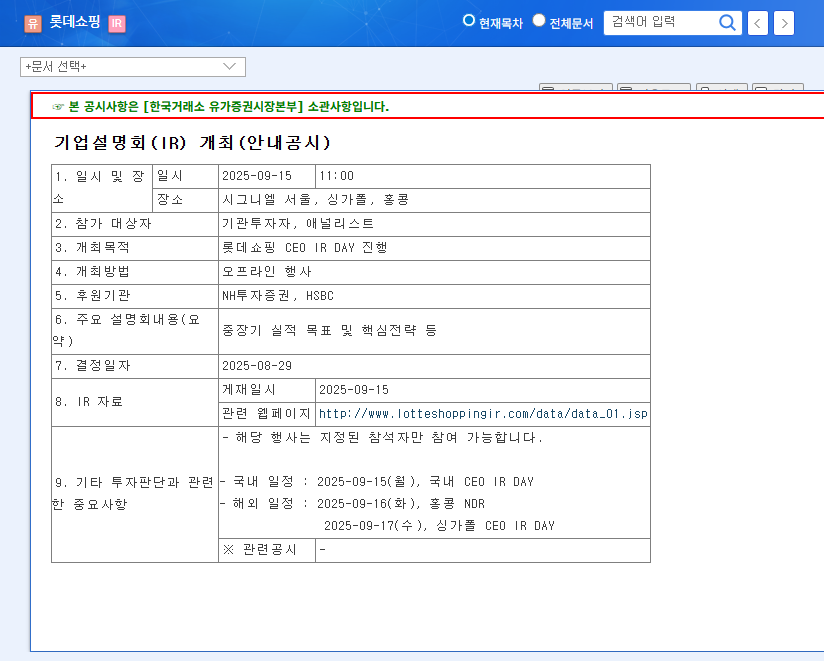
Task: Click the line 해외 일정 : 2025-09-16(화), 홍콩 NDR
Action: pos(353,504)
